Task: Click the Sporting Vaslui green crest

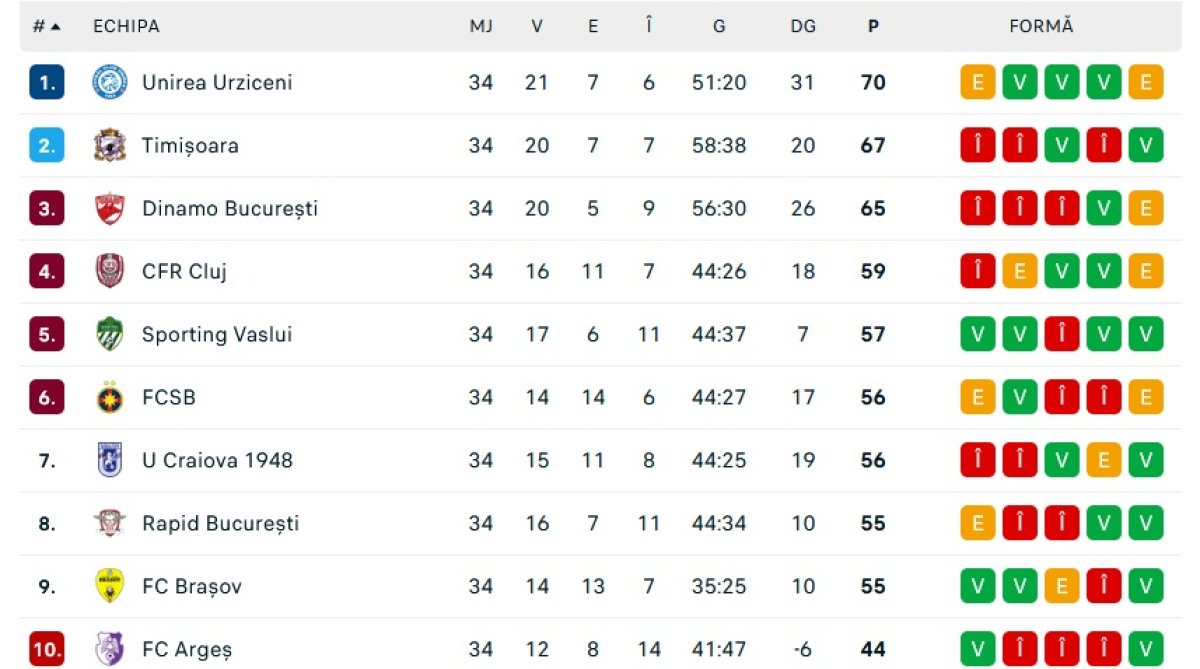Action: tap(109, 334)
